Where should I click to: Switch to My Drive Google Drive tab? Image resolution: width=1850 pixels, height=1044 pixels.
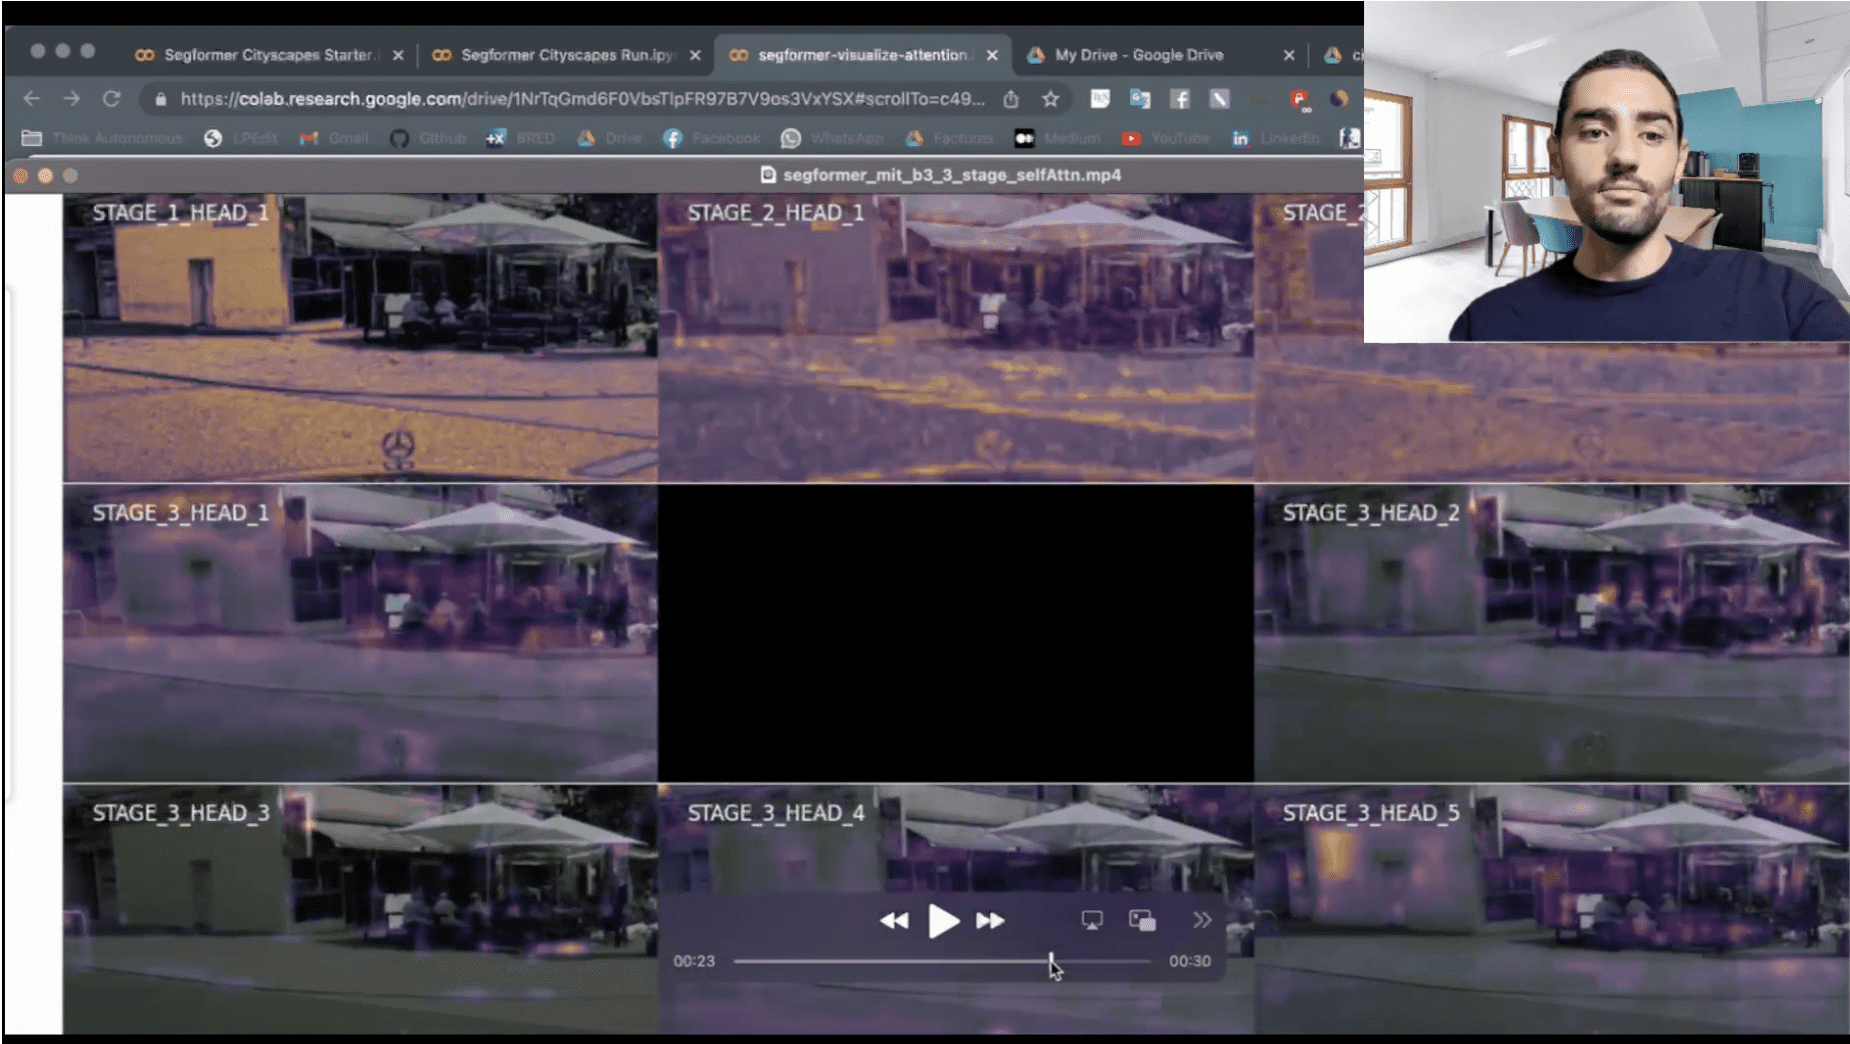click(1138, 55)
